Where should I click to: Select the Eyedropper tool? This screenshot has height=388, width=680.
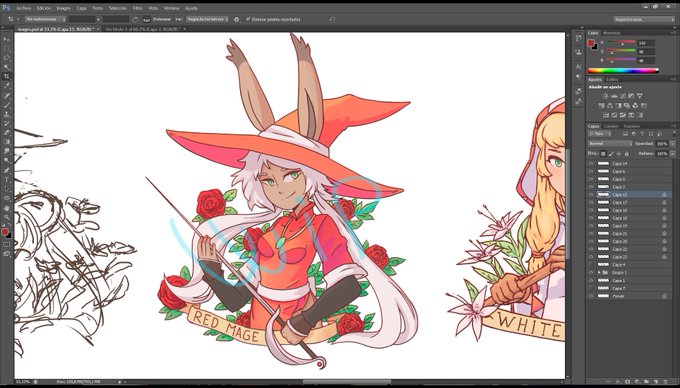pos(7,86)
